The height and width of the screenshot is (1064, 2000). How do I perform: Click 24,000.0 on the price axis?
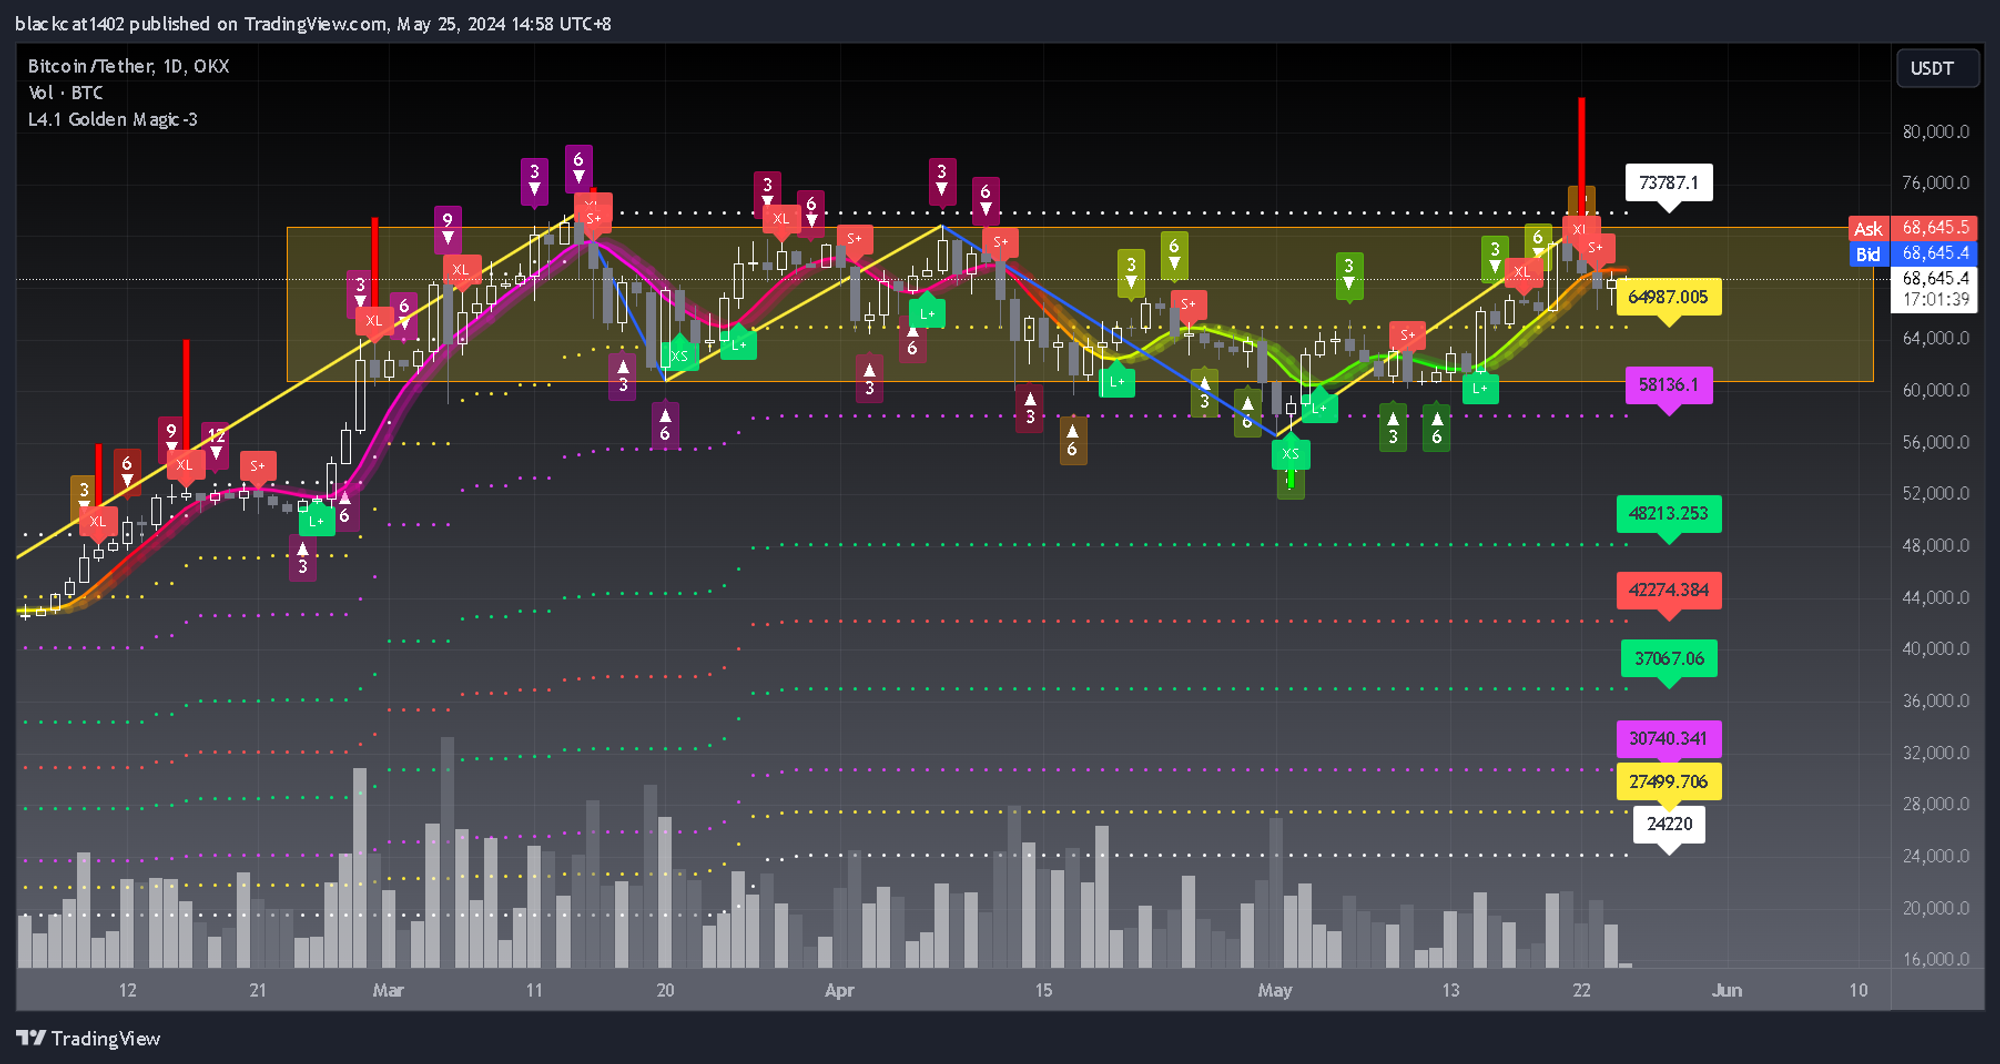[x=1936, y=857]
